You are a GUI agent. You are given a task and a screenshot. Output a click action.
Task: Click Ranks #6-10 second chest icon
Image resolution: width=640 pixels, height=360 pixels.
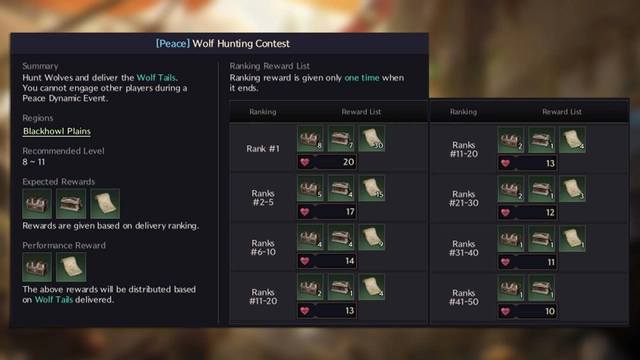click(x=341, y=238)
